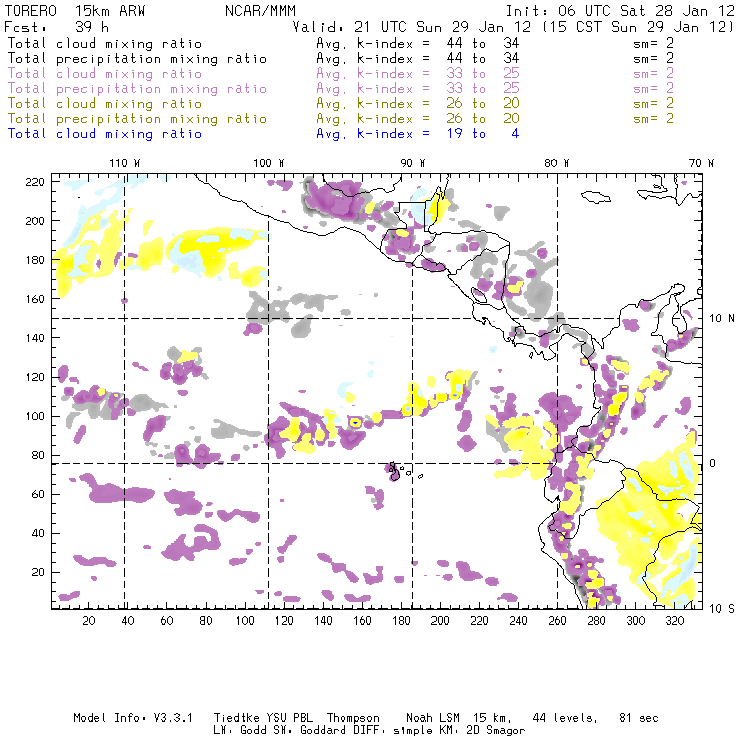Click the blue 'Avg. k-index = 19 to 4' text
The image size is (740, 740).
(x=418, y=134)
